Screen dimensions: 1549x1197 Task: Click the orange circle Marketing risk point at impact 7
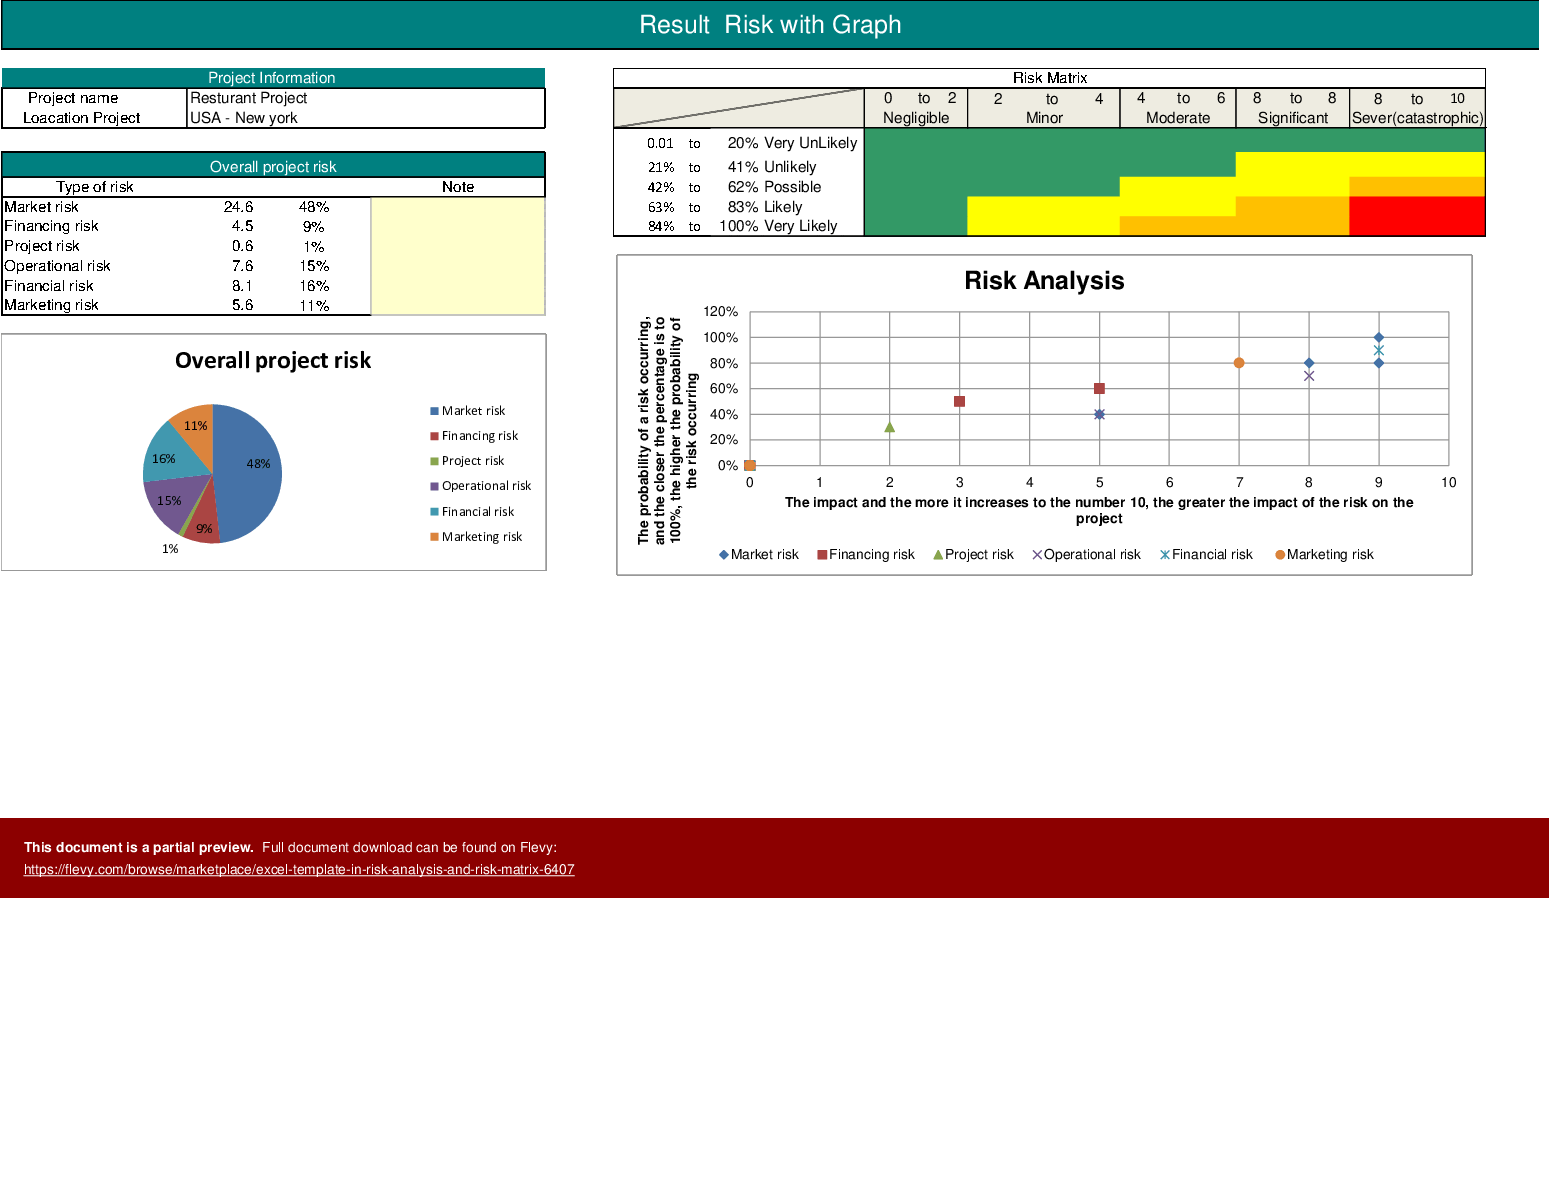(x=1239, y=363)
